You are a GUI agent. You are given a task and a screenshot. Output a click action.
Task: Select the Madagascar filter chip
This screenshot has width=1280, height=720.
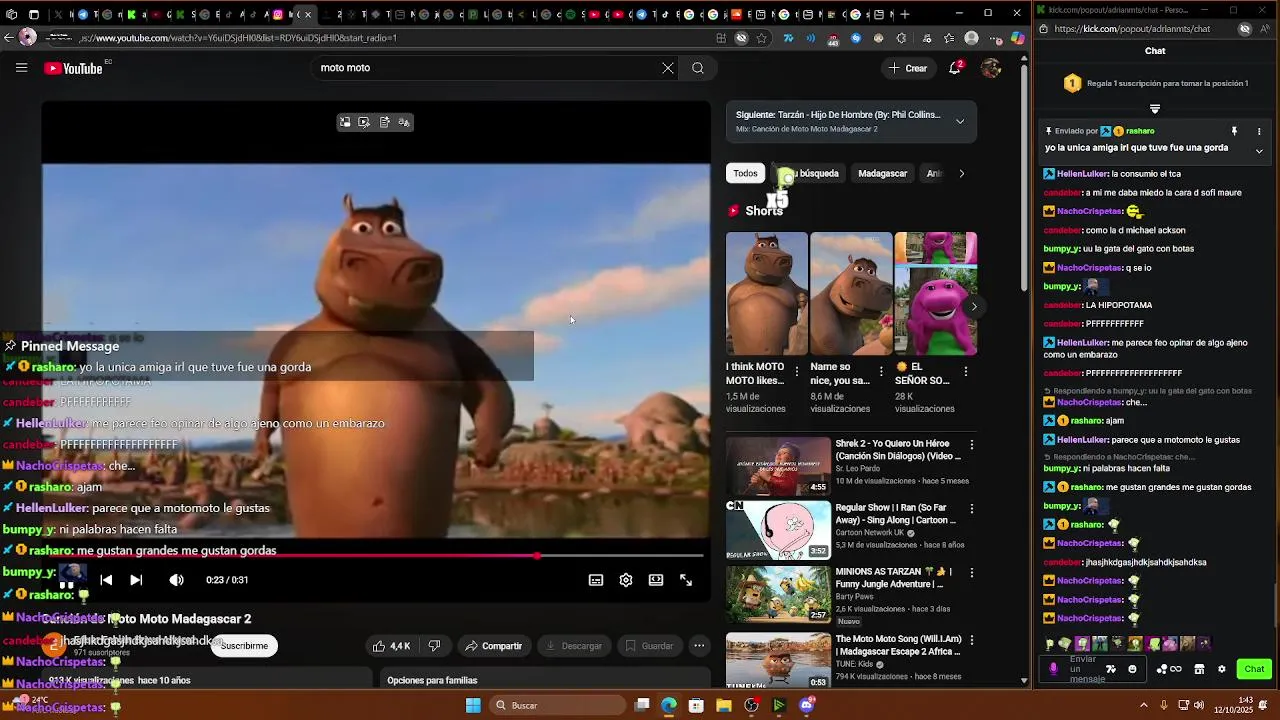pos(883,173)
